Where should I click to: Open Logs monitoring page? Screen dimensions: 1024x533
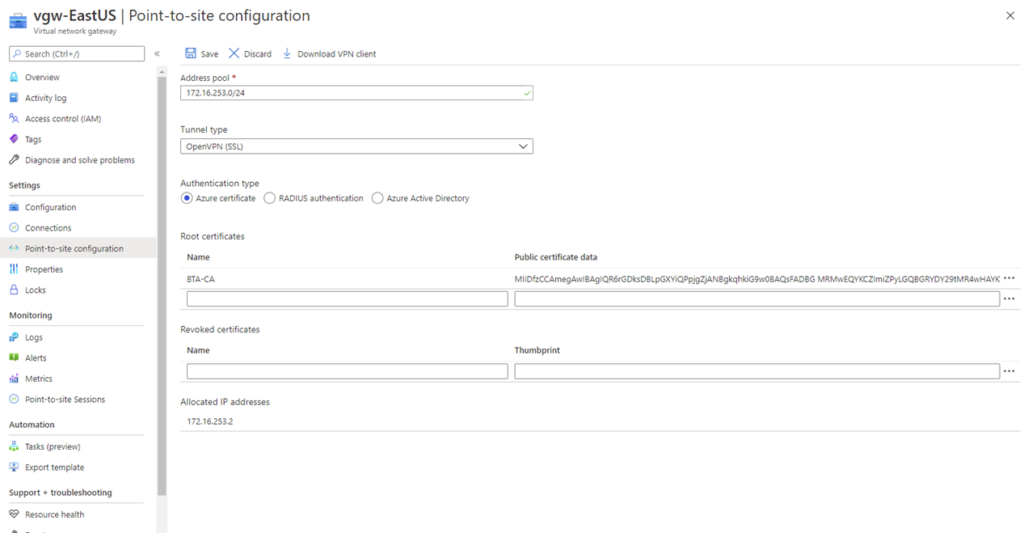coord(33,337)
